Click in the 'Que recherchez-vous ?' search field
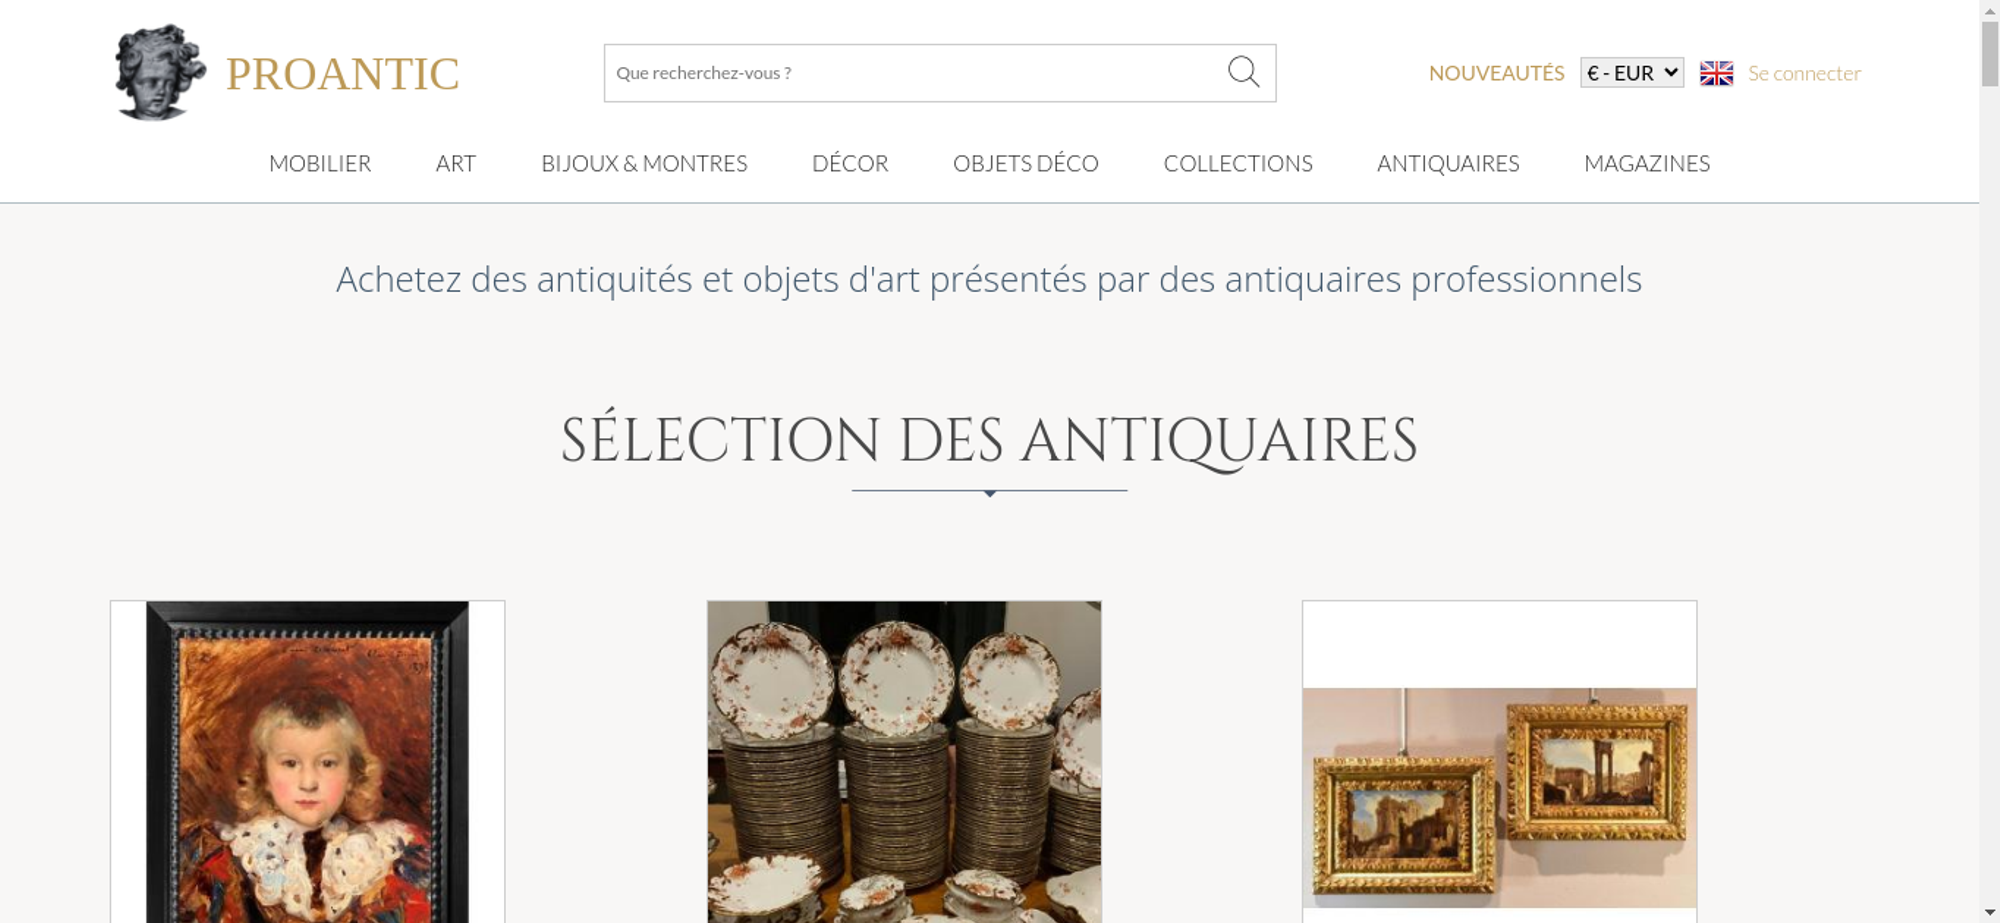This screenshot has width=2000, height=923. 915,73
